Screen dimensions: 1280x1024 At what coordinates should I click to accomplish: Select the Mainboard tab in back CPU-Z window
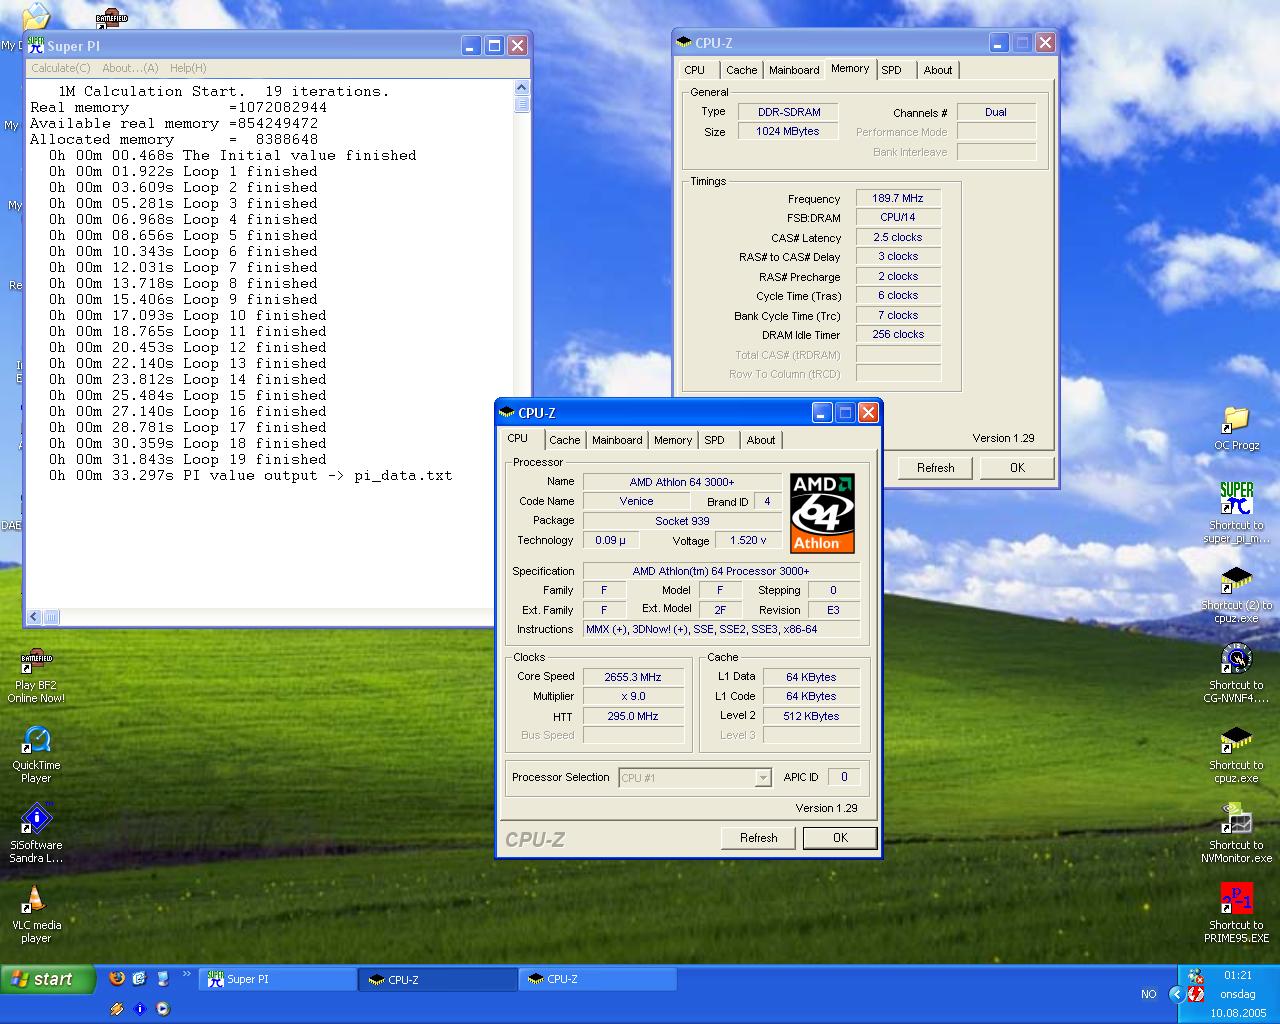pos(794,70)
